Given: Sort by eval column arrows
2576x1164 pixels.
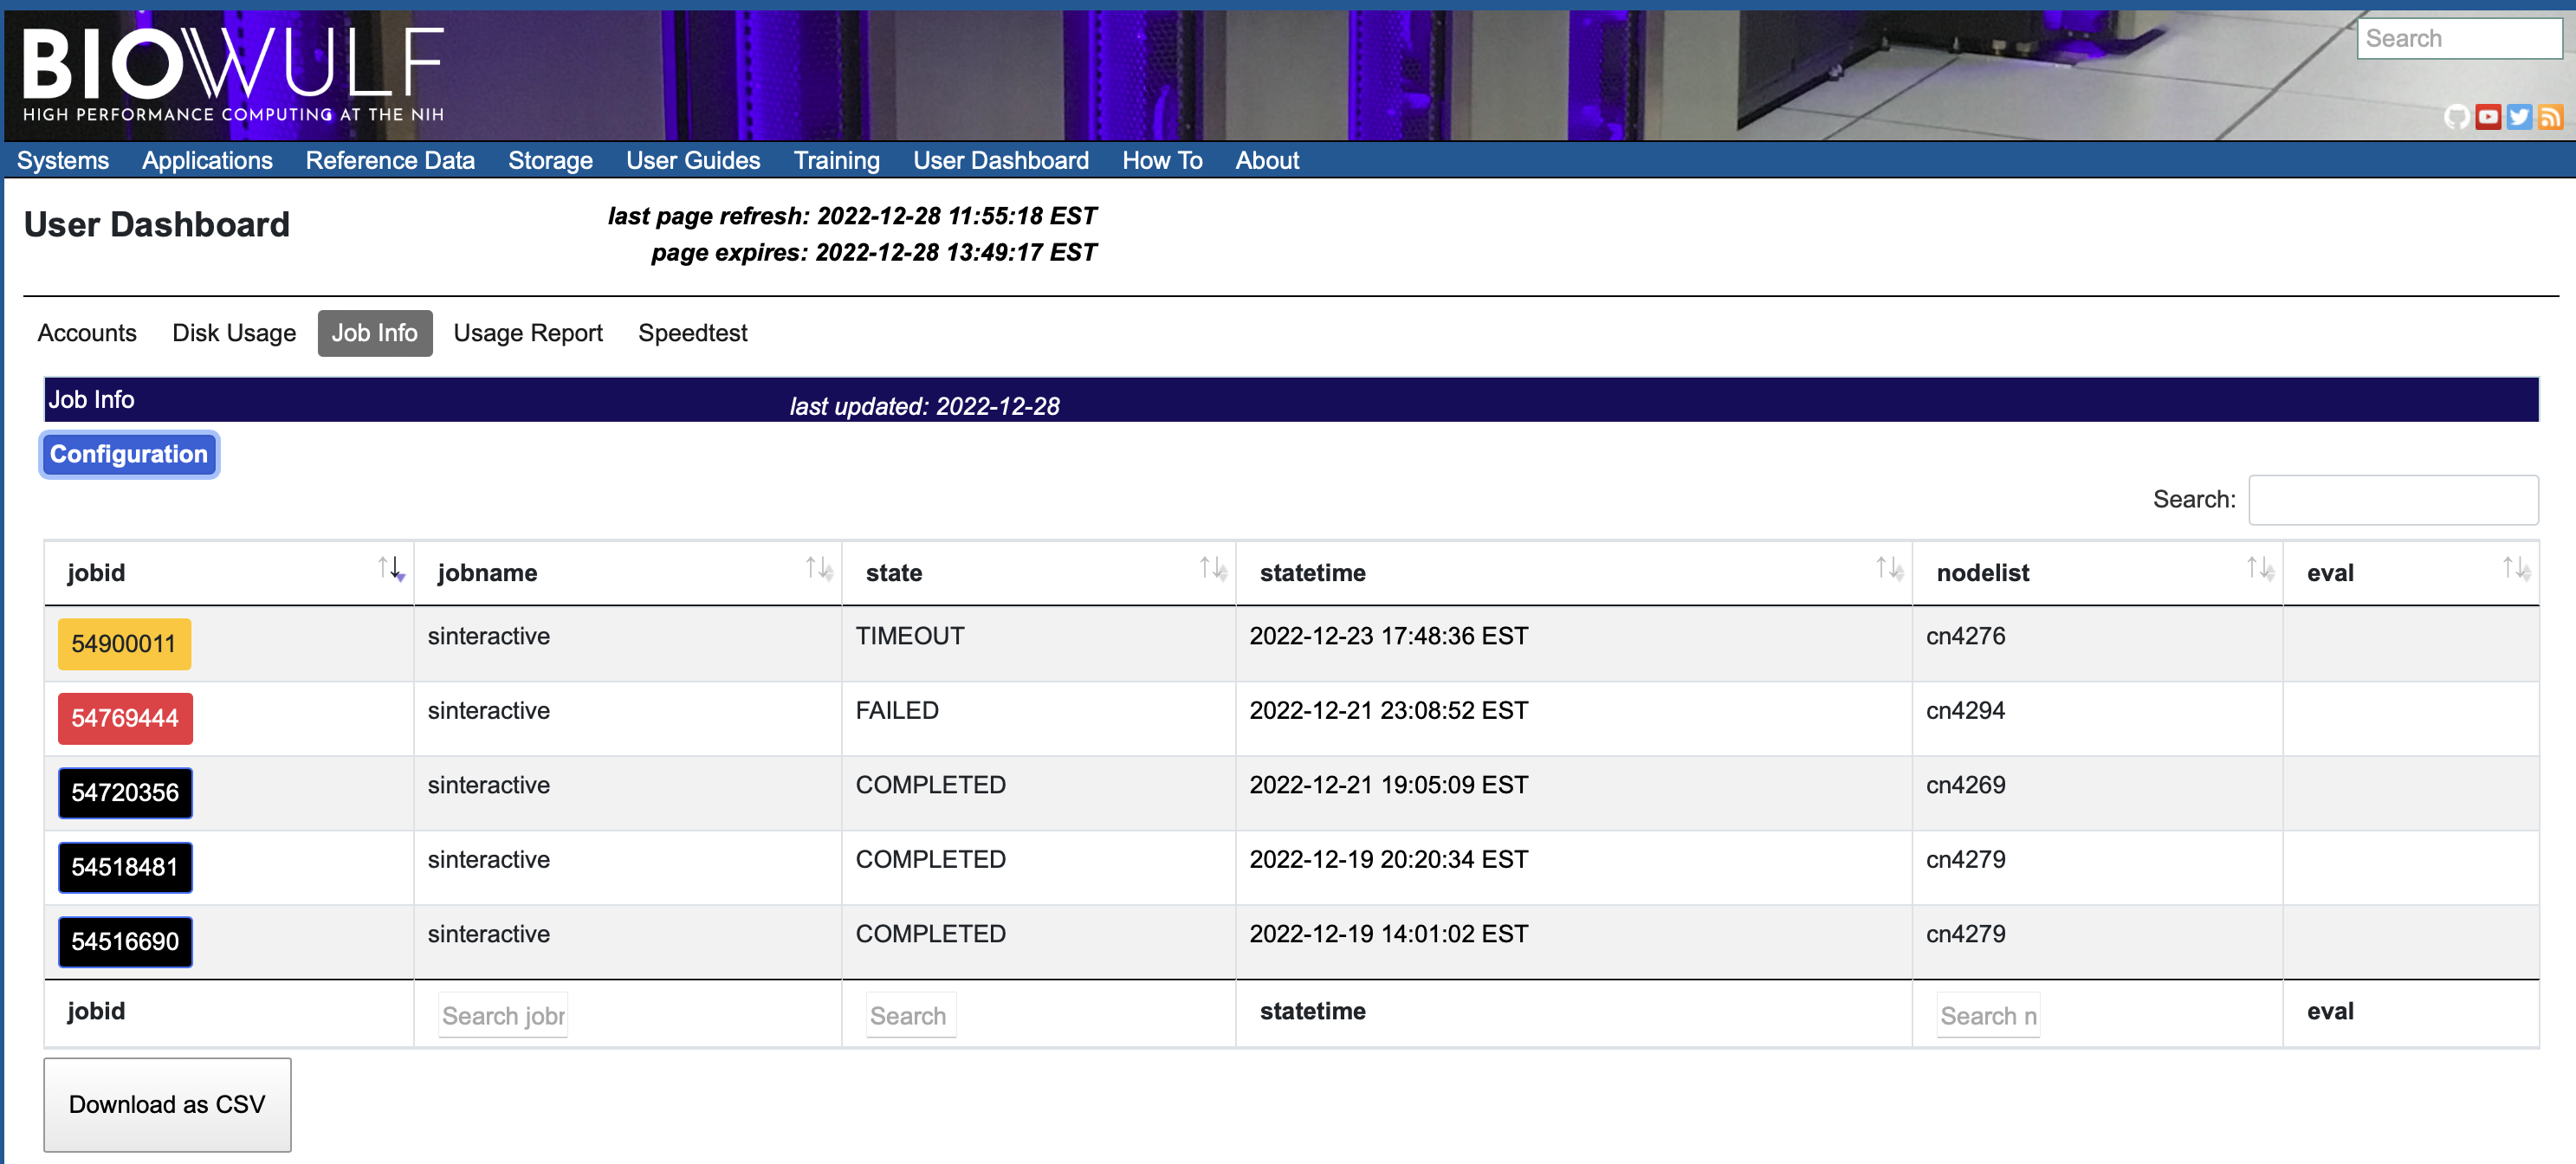Looking at the screenshot, I should (2515, 570).
